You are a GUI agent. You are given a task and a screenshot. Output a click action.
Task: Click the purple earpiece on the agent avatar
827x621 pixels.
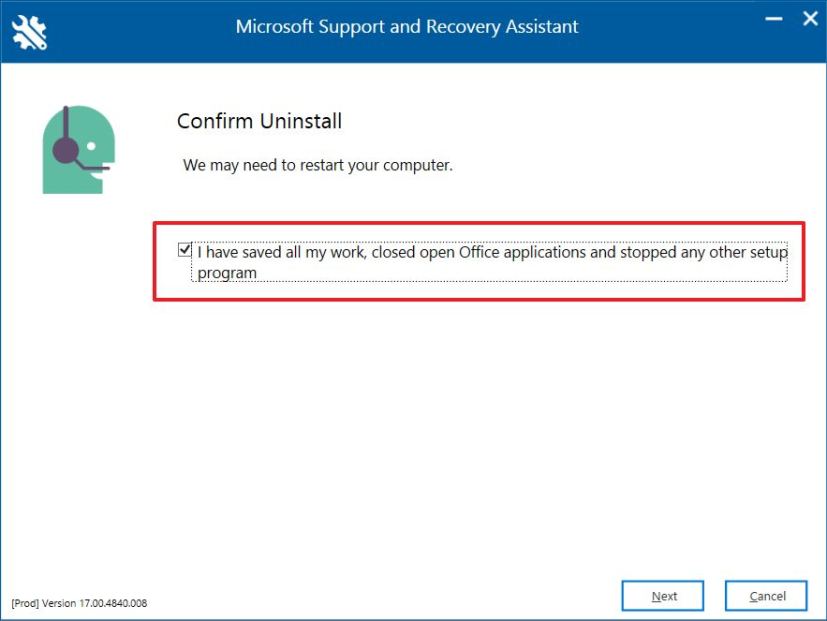[65, 150]
